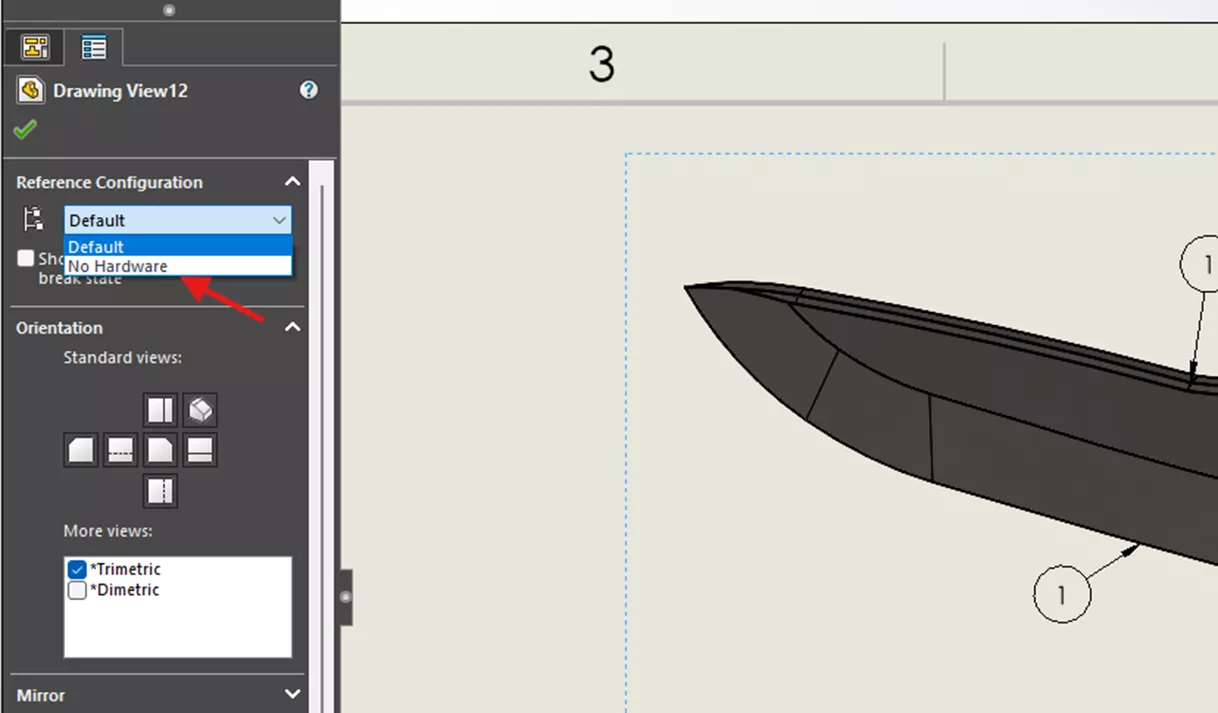The width and height of the screenshot is (1218, 713).
Task: Select Default in the open configuration list
Action: point(97,246)
